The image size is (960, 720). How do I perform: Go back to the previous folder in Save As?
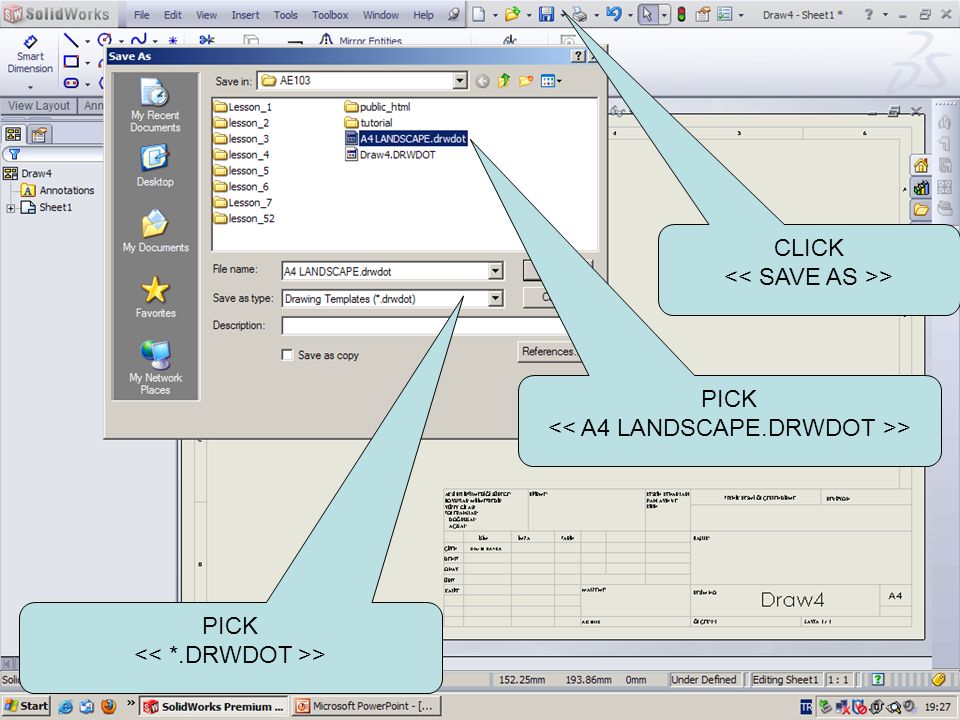(x=482, y=81)
